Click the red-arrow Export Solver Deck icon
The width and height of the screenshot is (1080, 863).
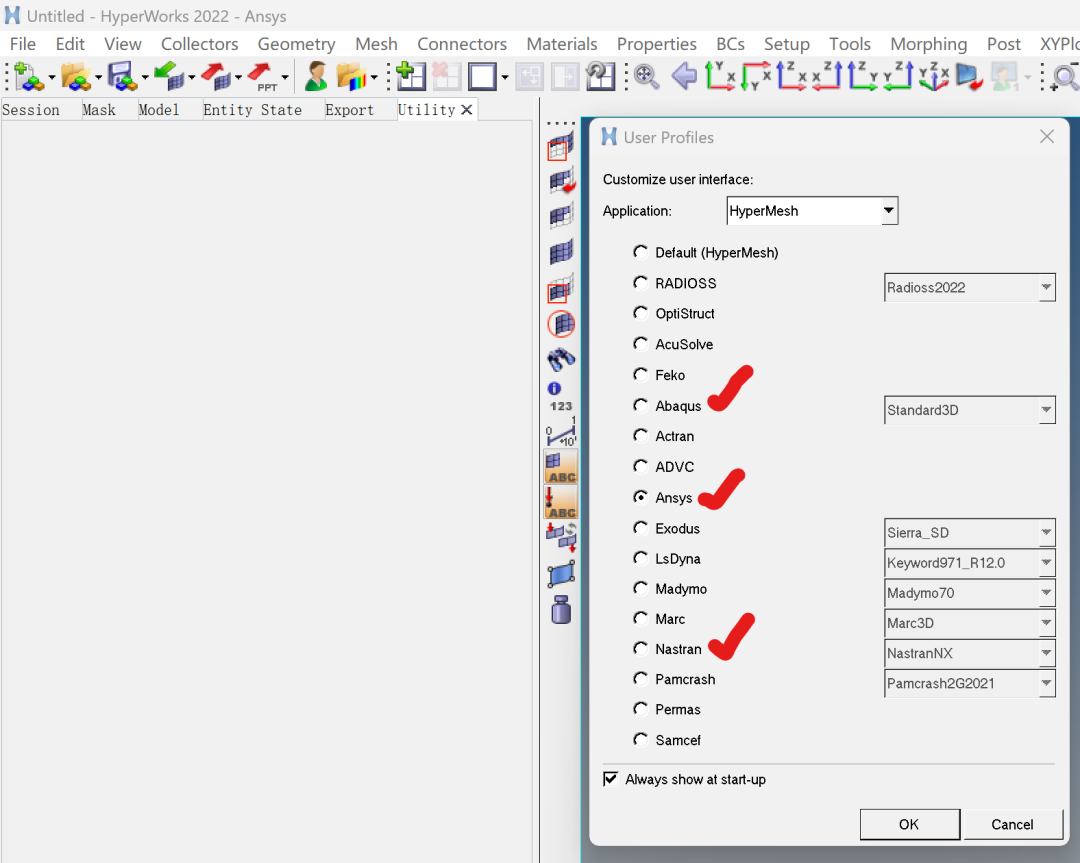point(216,76)
